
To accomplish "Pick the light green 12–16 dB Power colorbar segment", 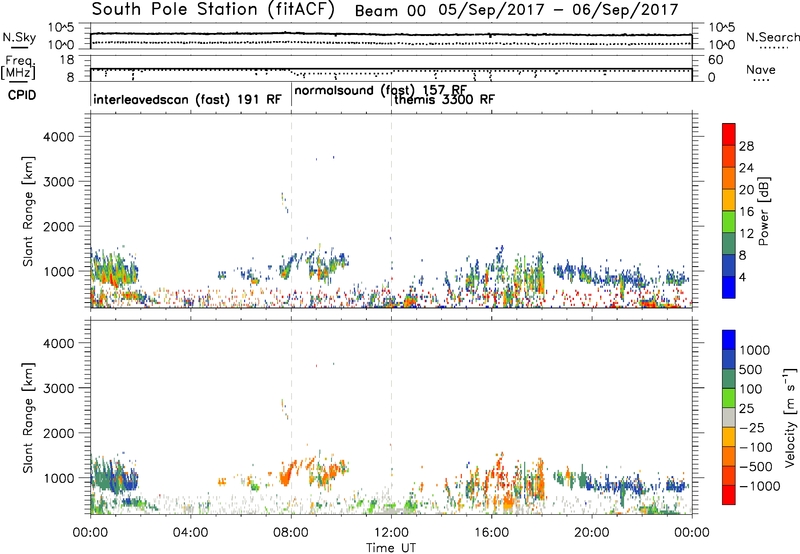I will (729, 222).
